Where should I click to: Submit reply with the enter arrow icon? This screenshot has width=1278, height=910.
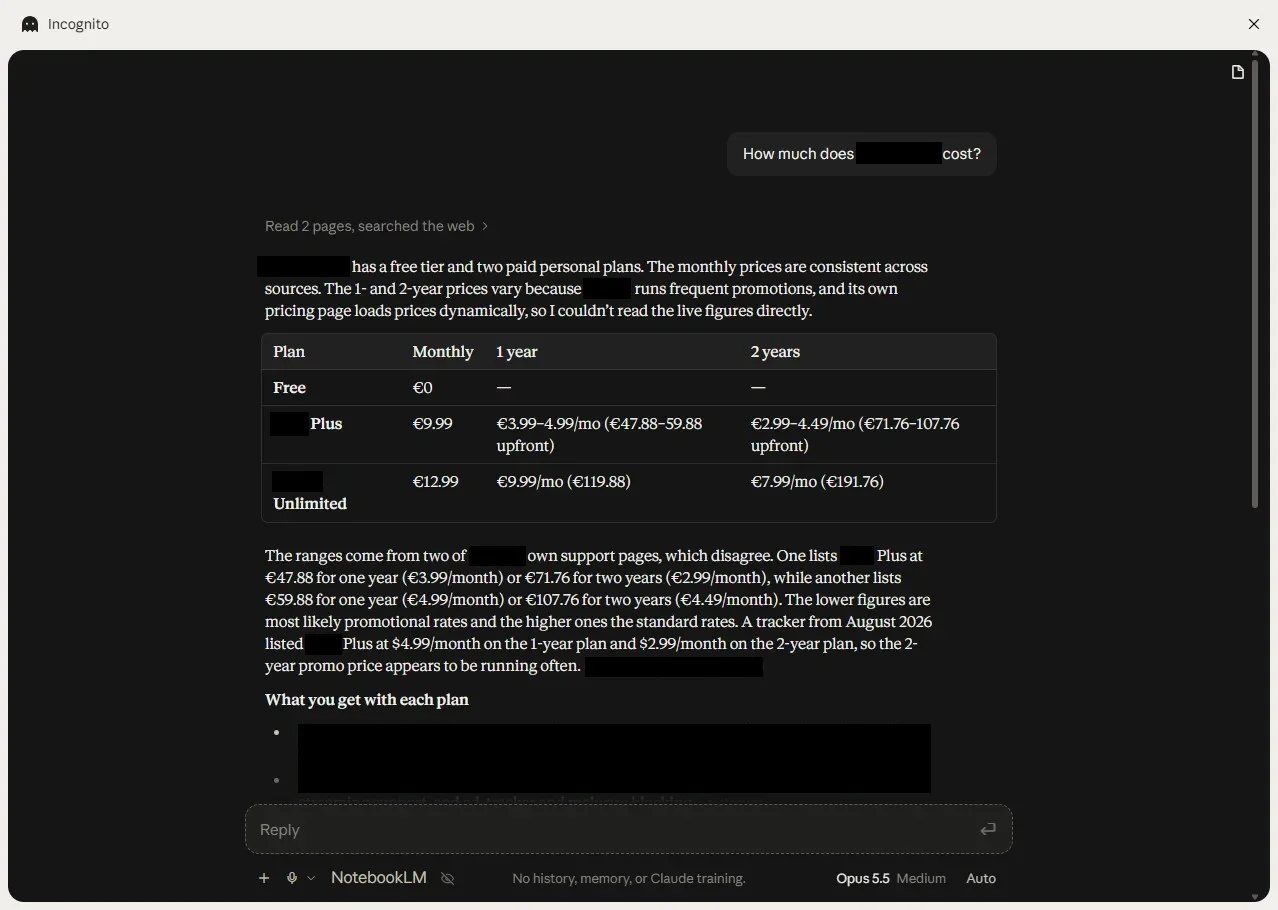click(x=988, y=829)
